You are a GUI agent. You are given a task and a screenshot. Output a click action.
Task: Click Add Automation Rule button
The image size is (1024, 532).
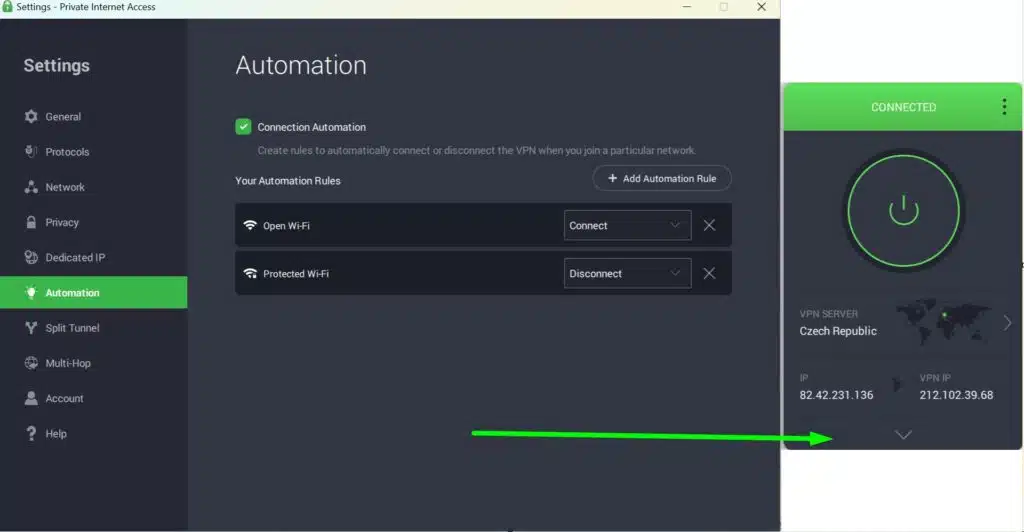coord(662,178)
